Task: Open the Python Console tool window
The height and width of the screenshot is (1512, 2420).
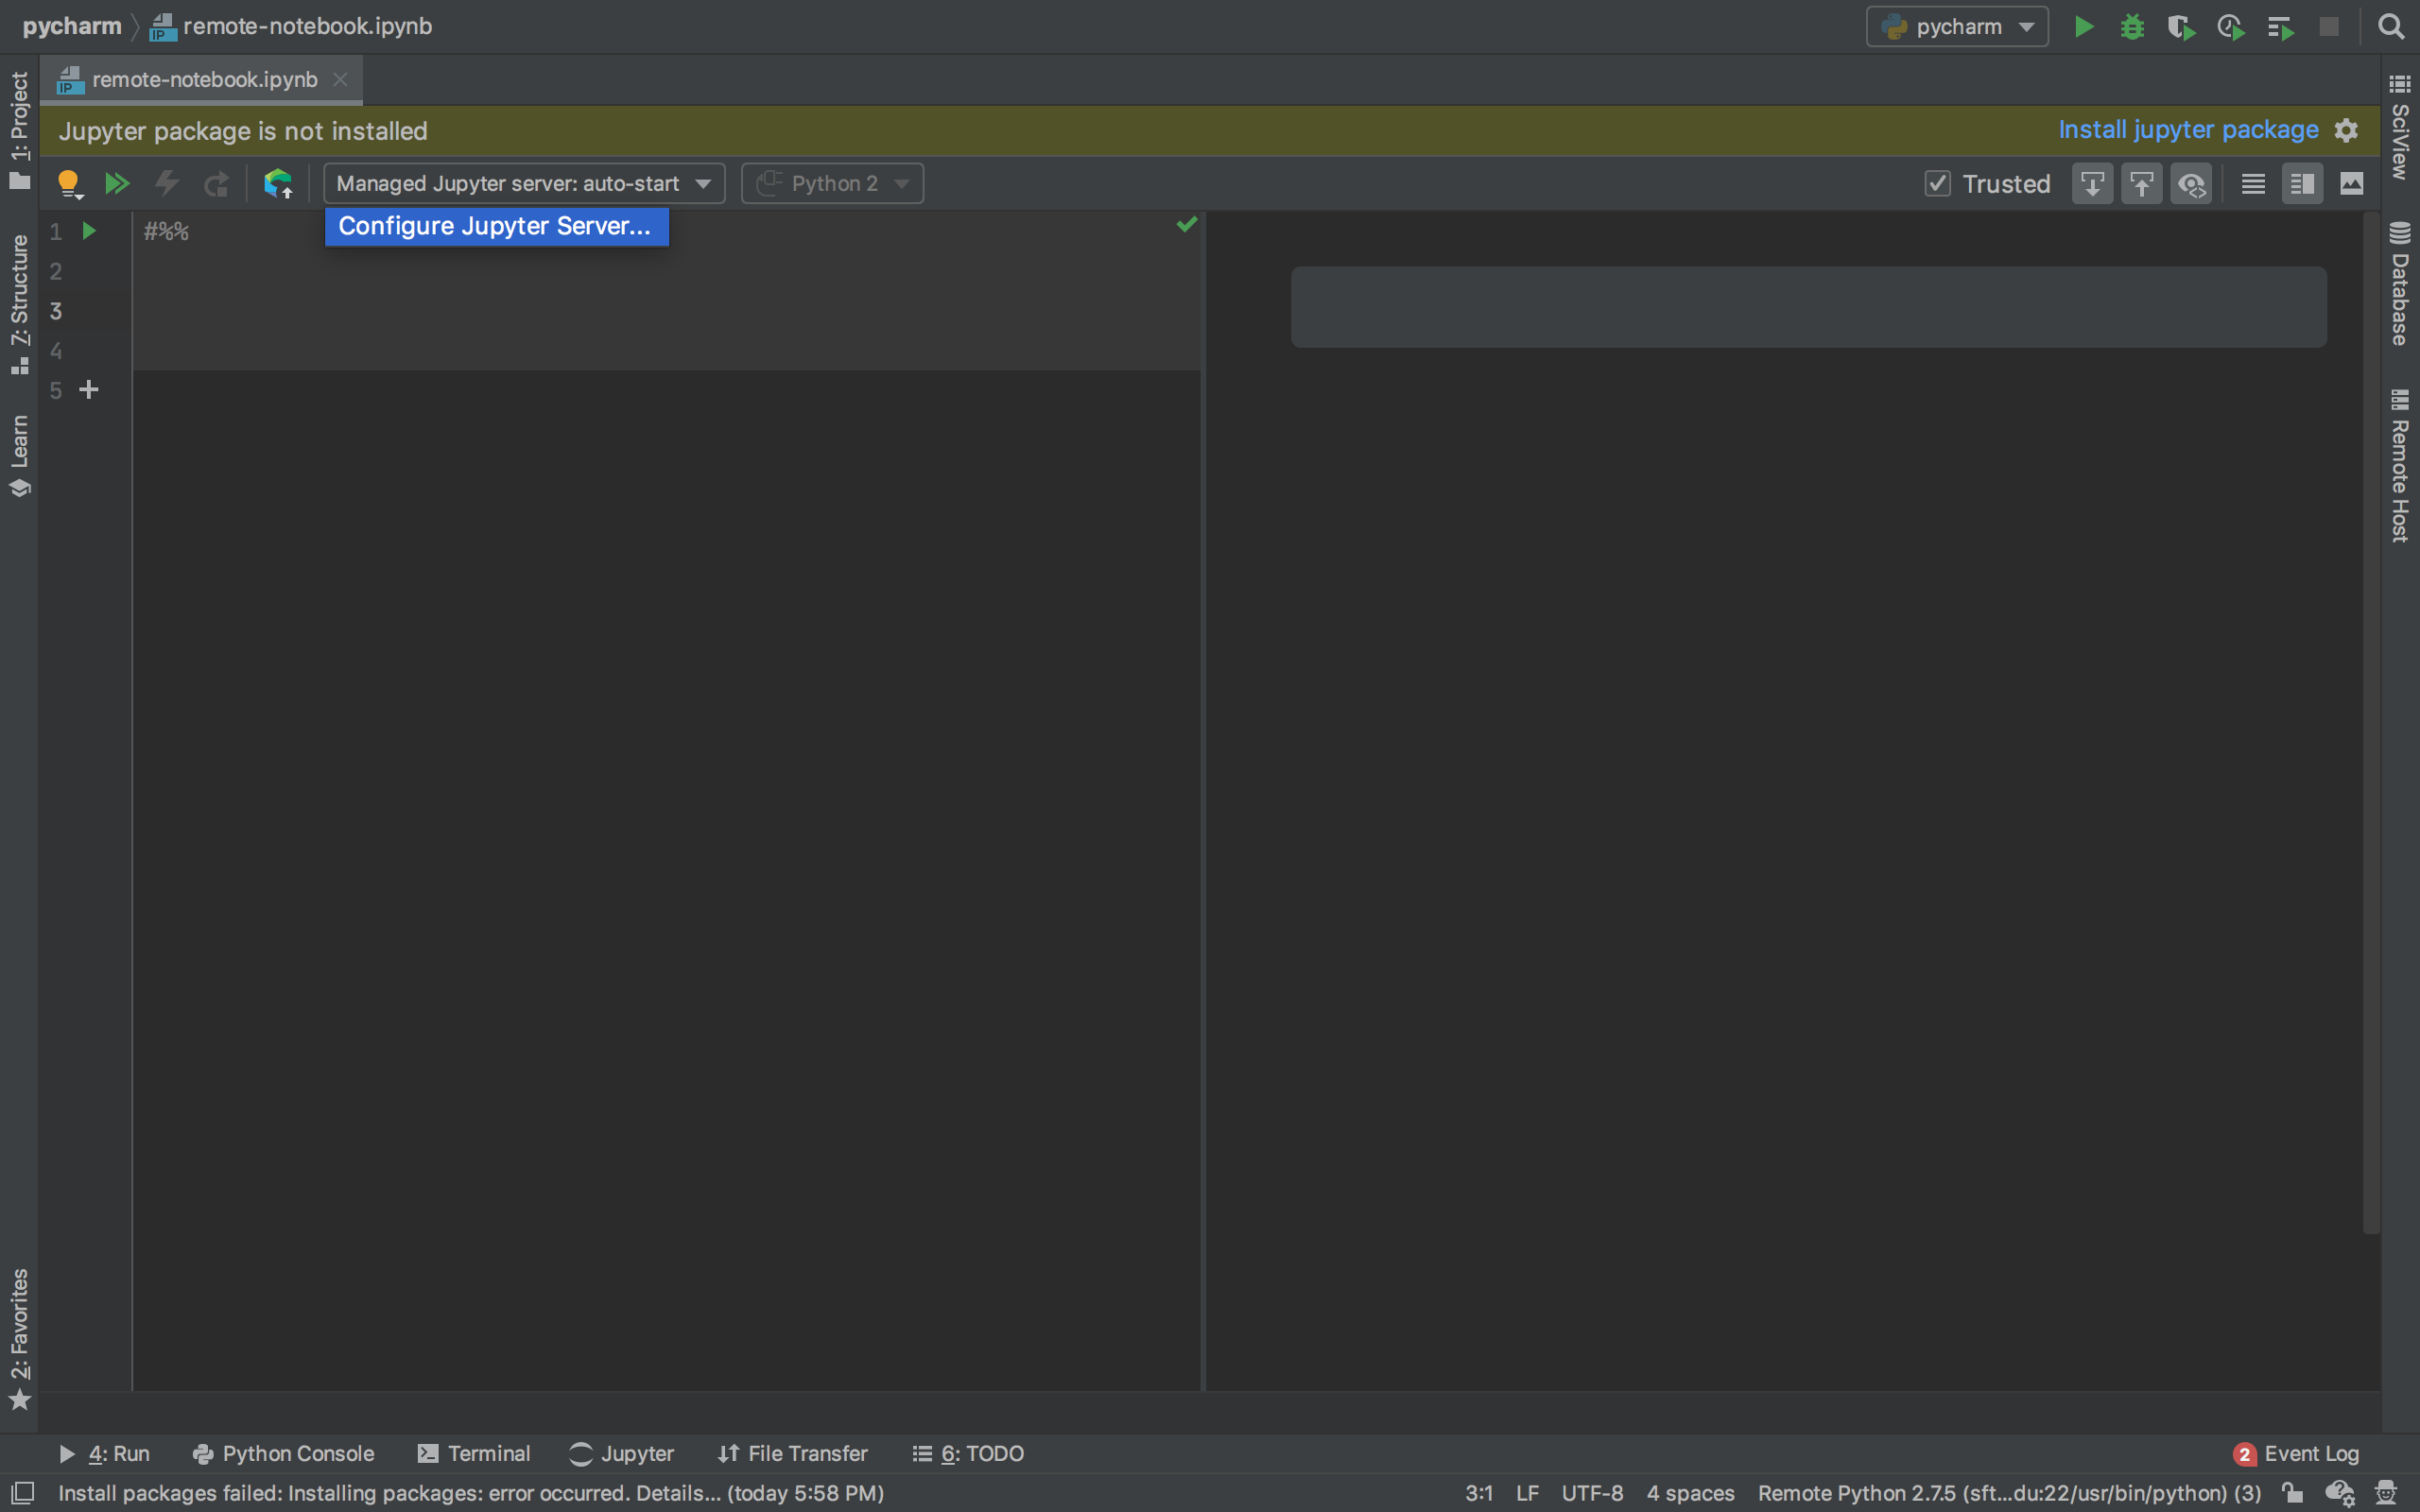Action: (283, 1453)
